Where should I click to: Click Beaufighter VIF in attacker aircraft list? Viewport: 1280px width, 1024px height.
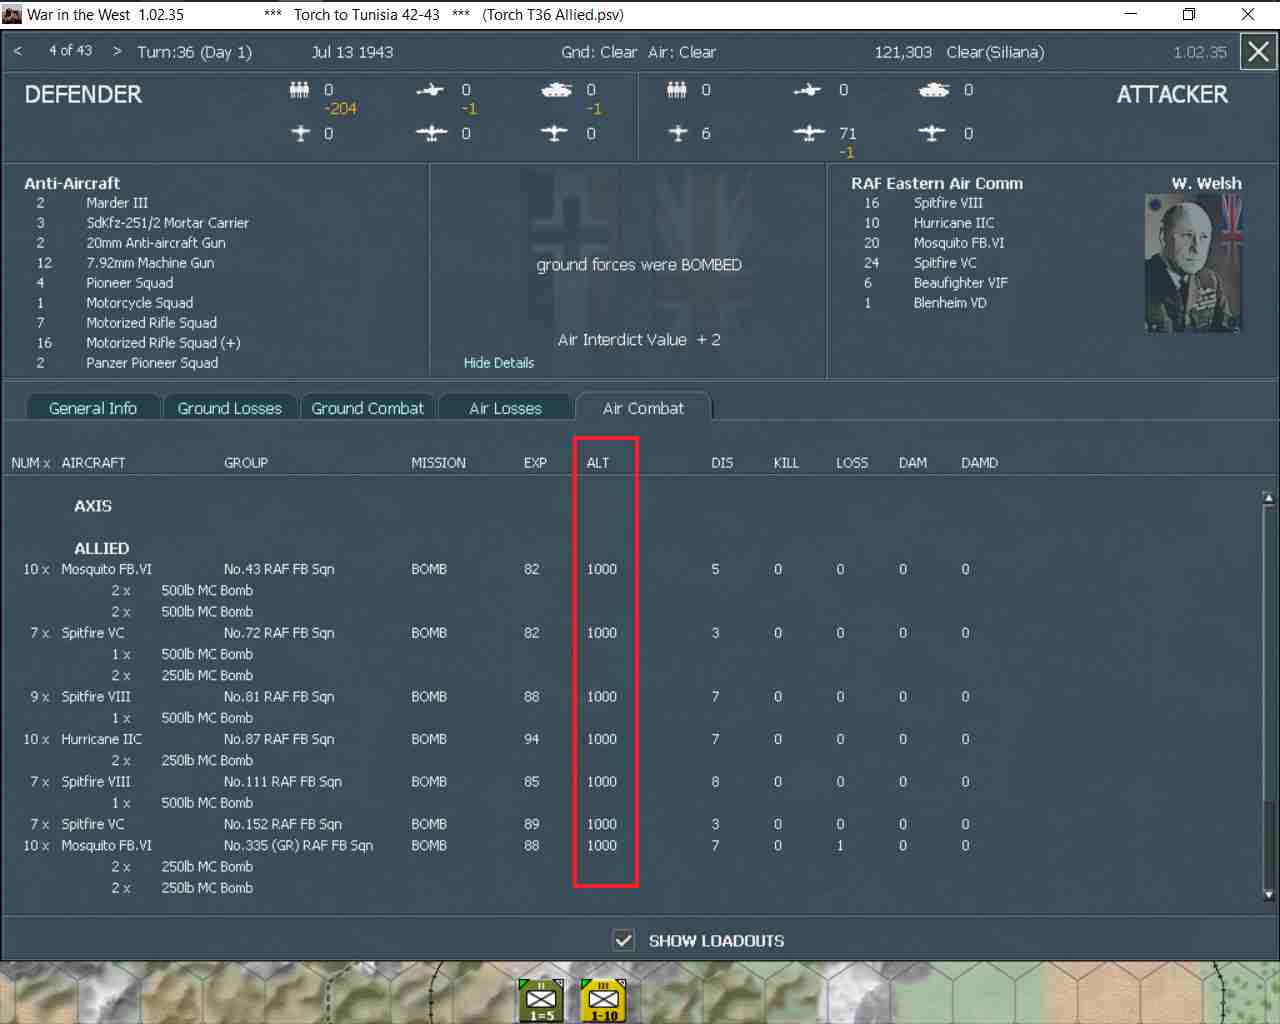(960, 283)
